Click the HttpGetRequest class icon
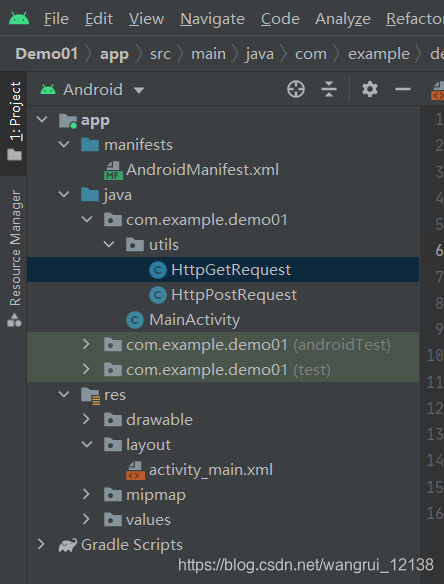 [x=158, y=270]
